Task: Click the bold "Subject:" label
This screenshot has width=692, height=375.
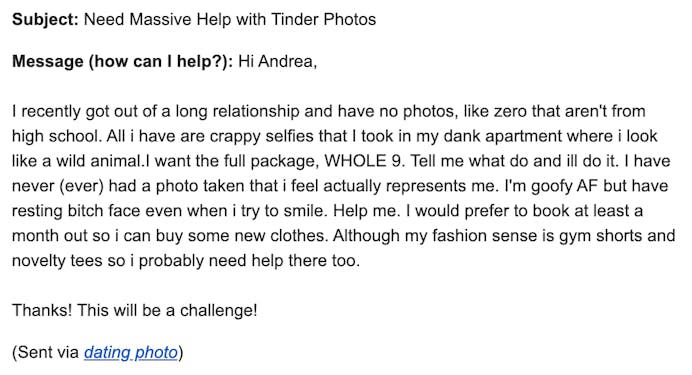Action: coord(45,19)
